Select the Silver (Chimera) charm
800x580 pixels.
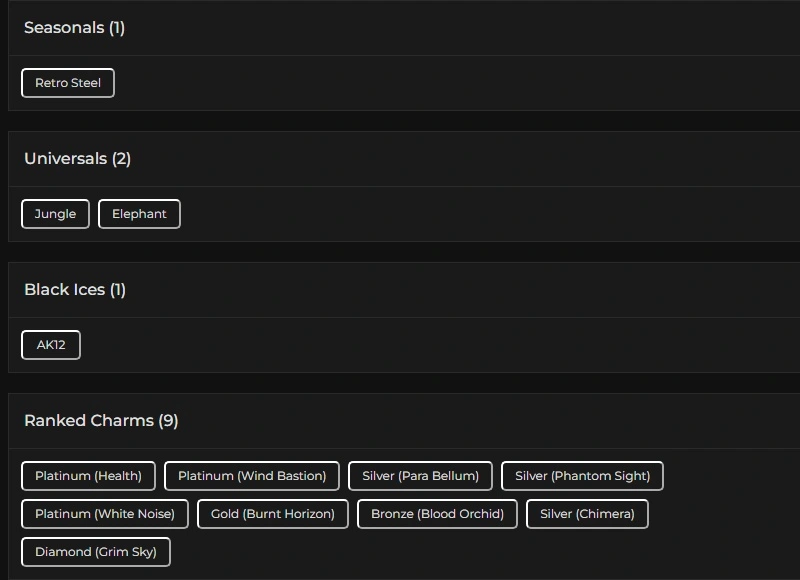click(587, 514)
